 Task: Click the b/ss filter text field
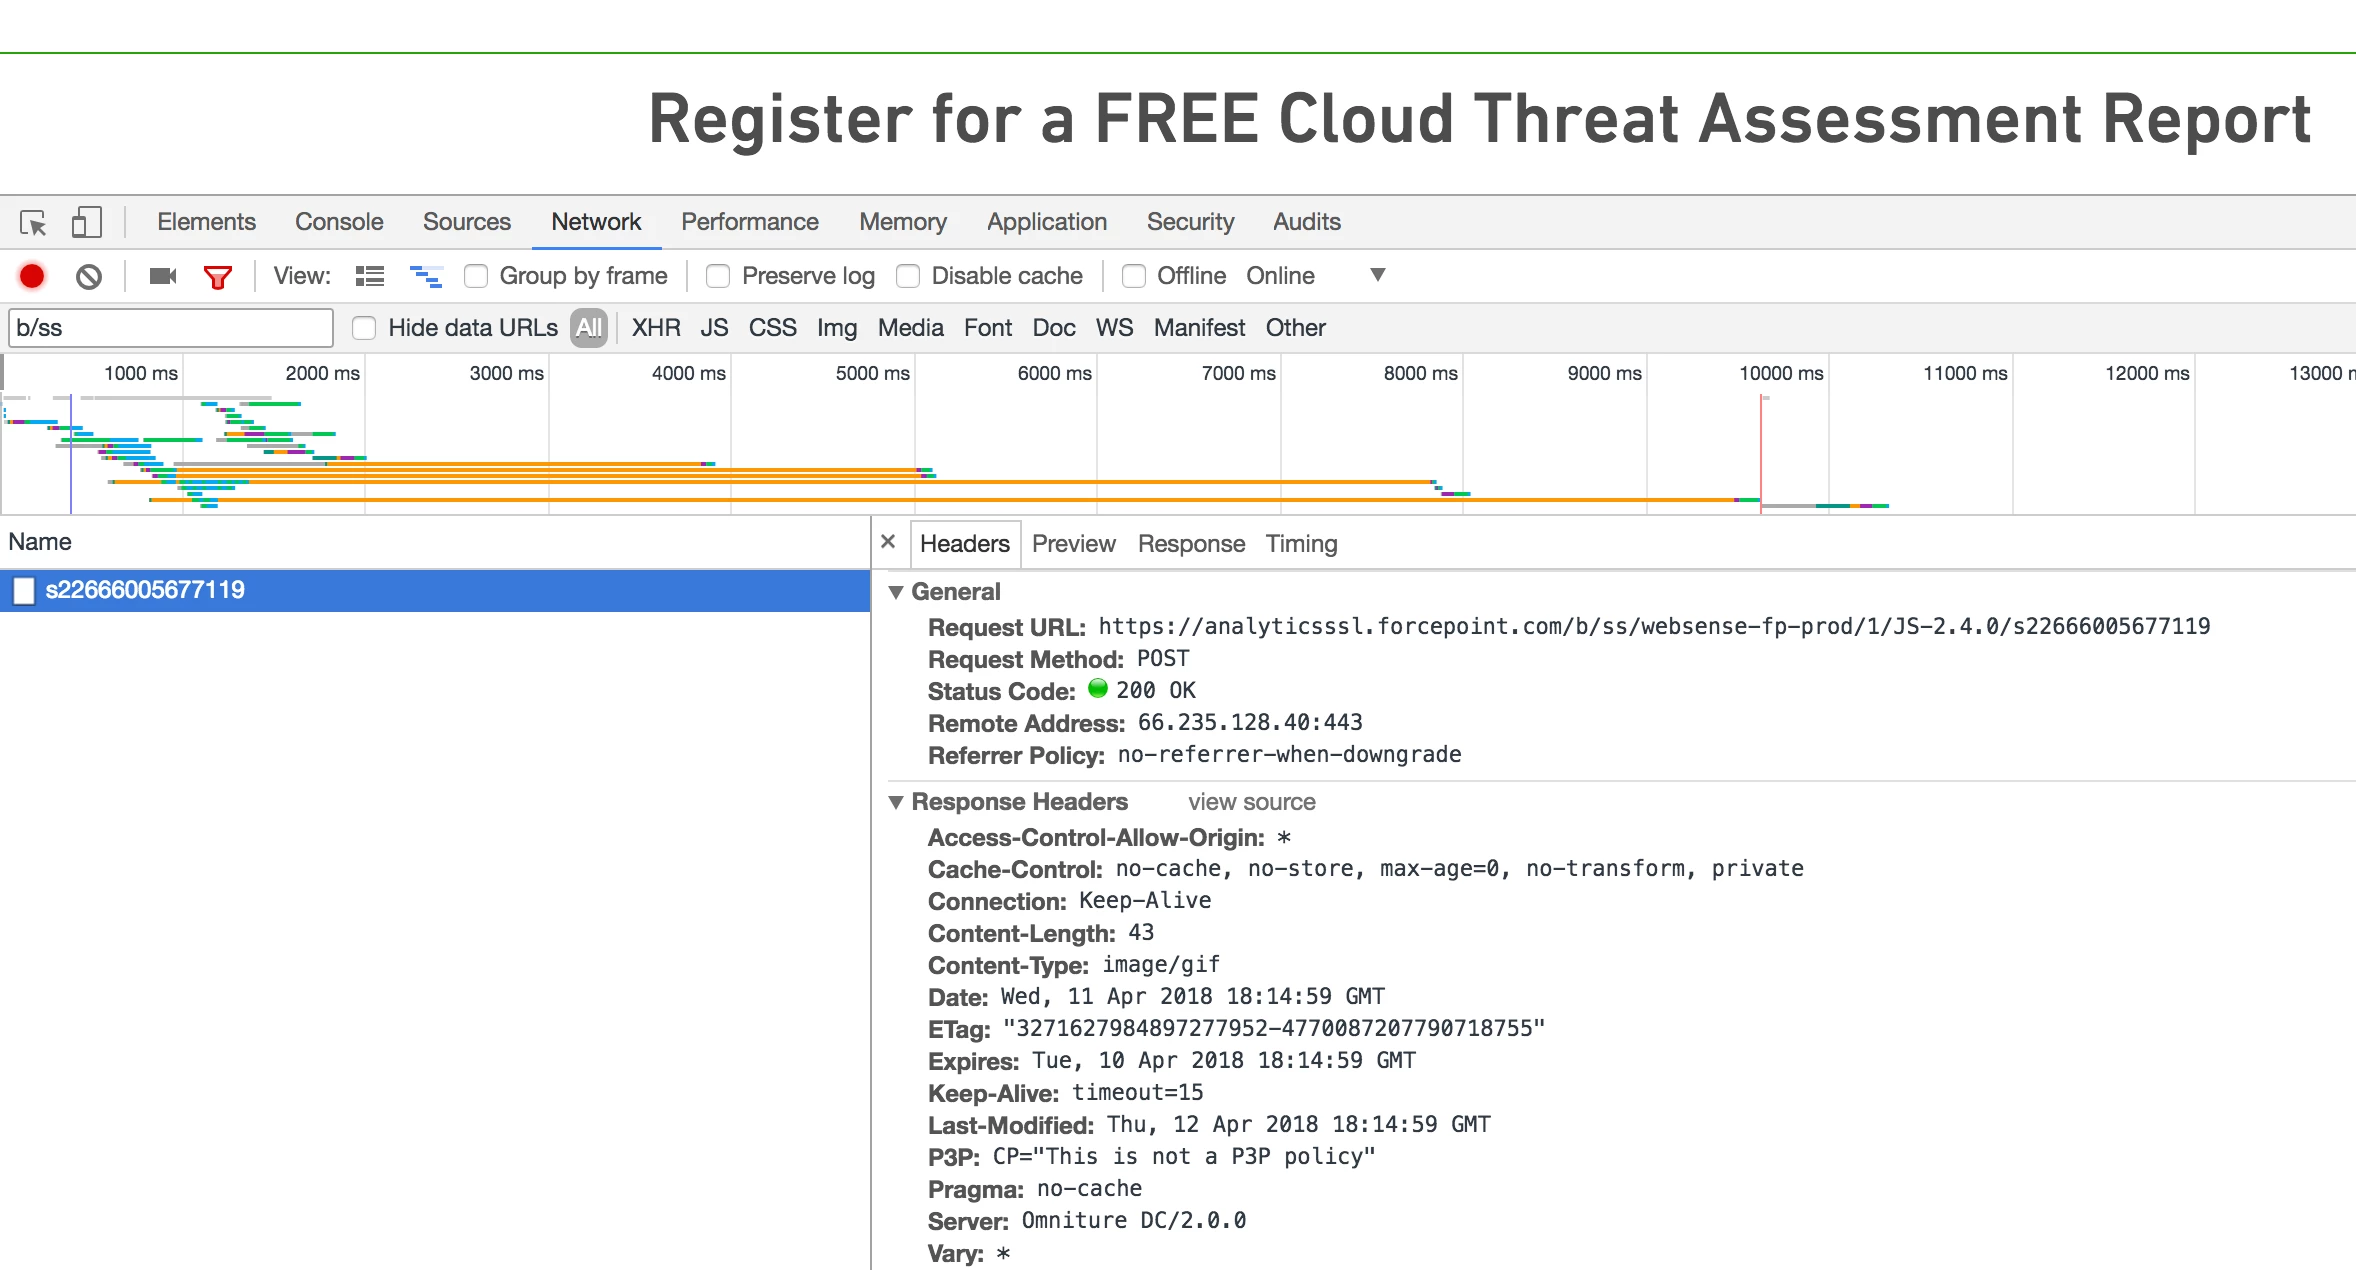(170, 328)
